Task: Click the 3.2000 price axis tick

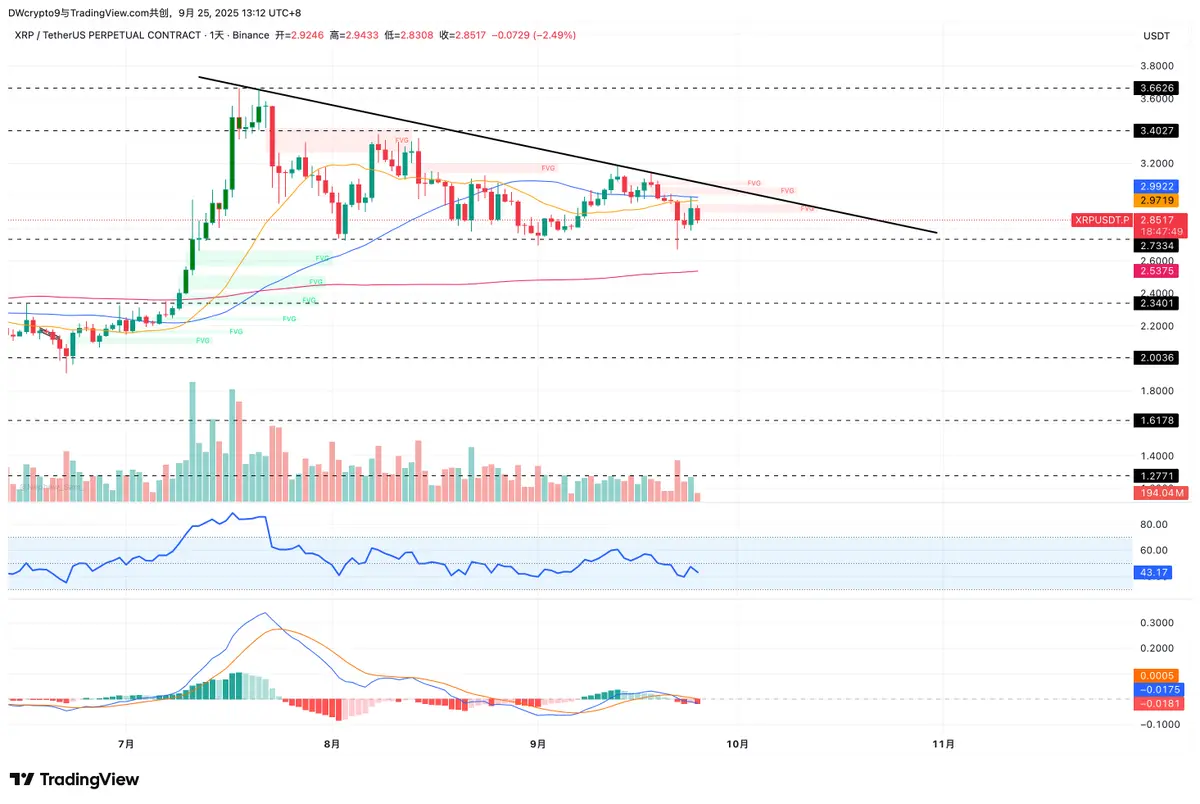Action: [x=1157, y=163]
